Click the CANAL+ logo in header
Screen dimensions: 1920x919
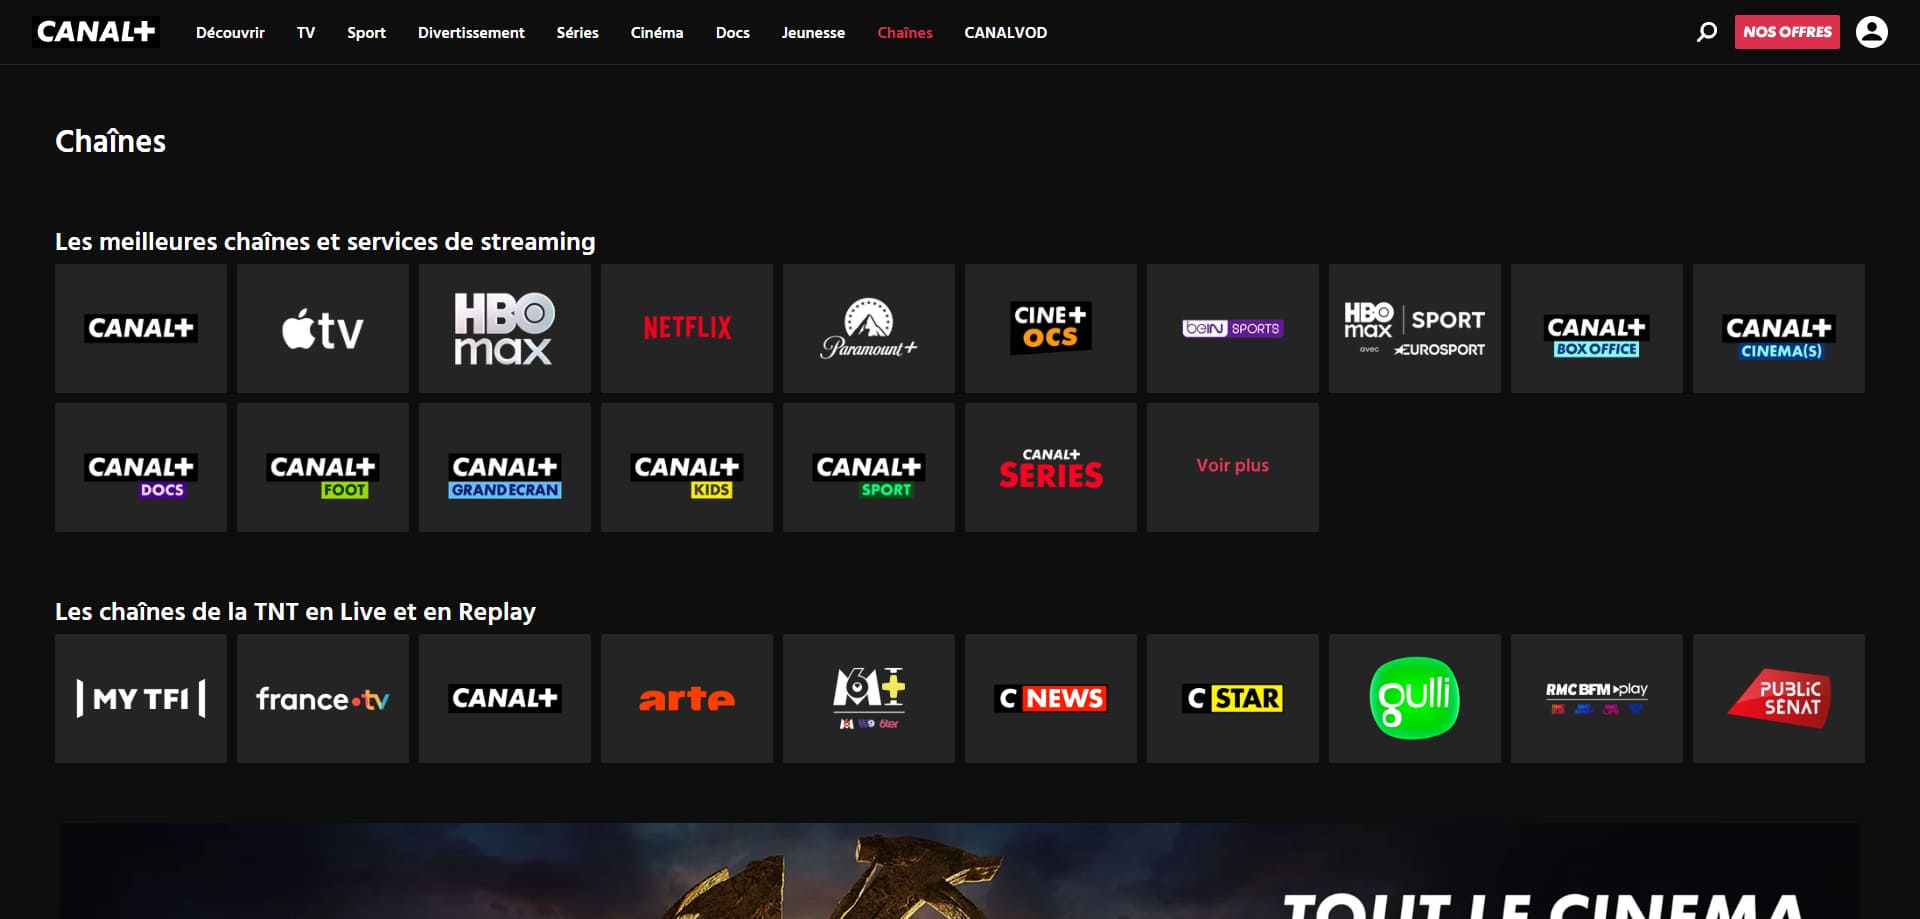point(96,32)
